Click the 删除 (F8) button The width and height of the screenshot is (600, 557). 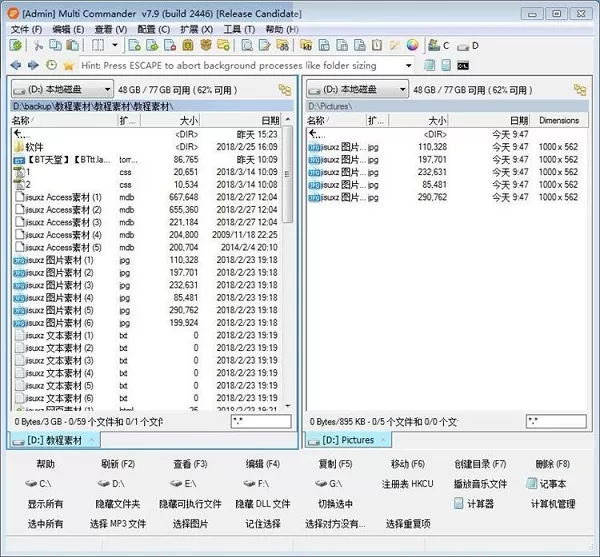point(553,464)
